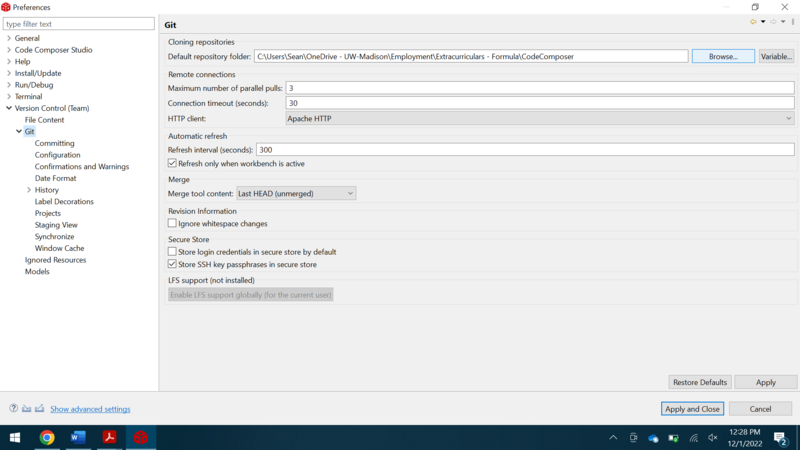The image size is (800, 450).
Task: Select Staging View preferences
Action: pyautogui.click(x=56, y=225)
